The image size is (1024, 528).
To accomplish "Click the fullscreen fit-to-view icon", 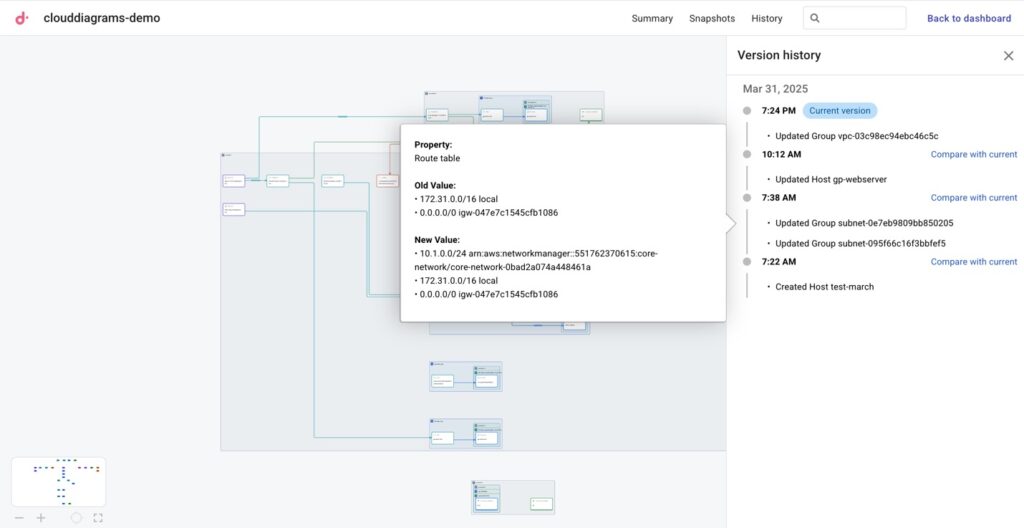I will pos(98,518).
